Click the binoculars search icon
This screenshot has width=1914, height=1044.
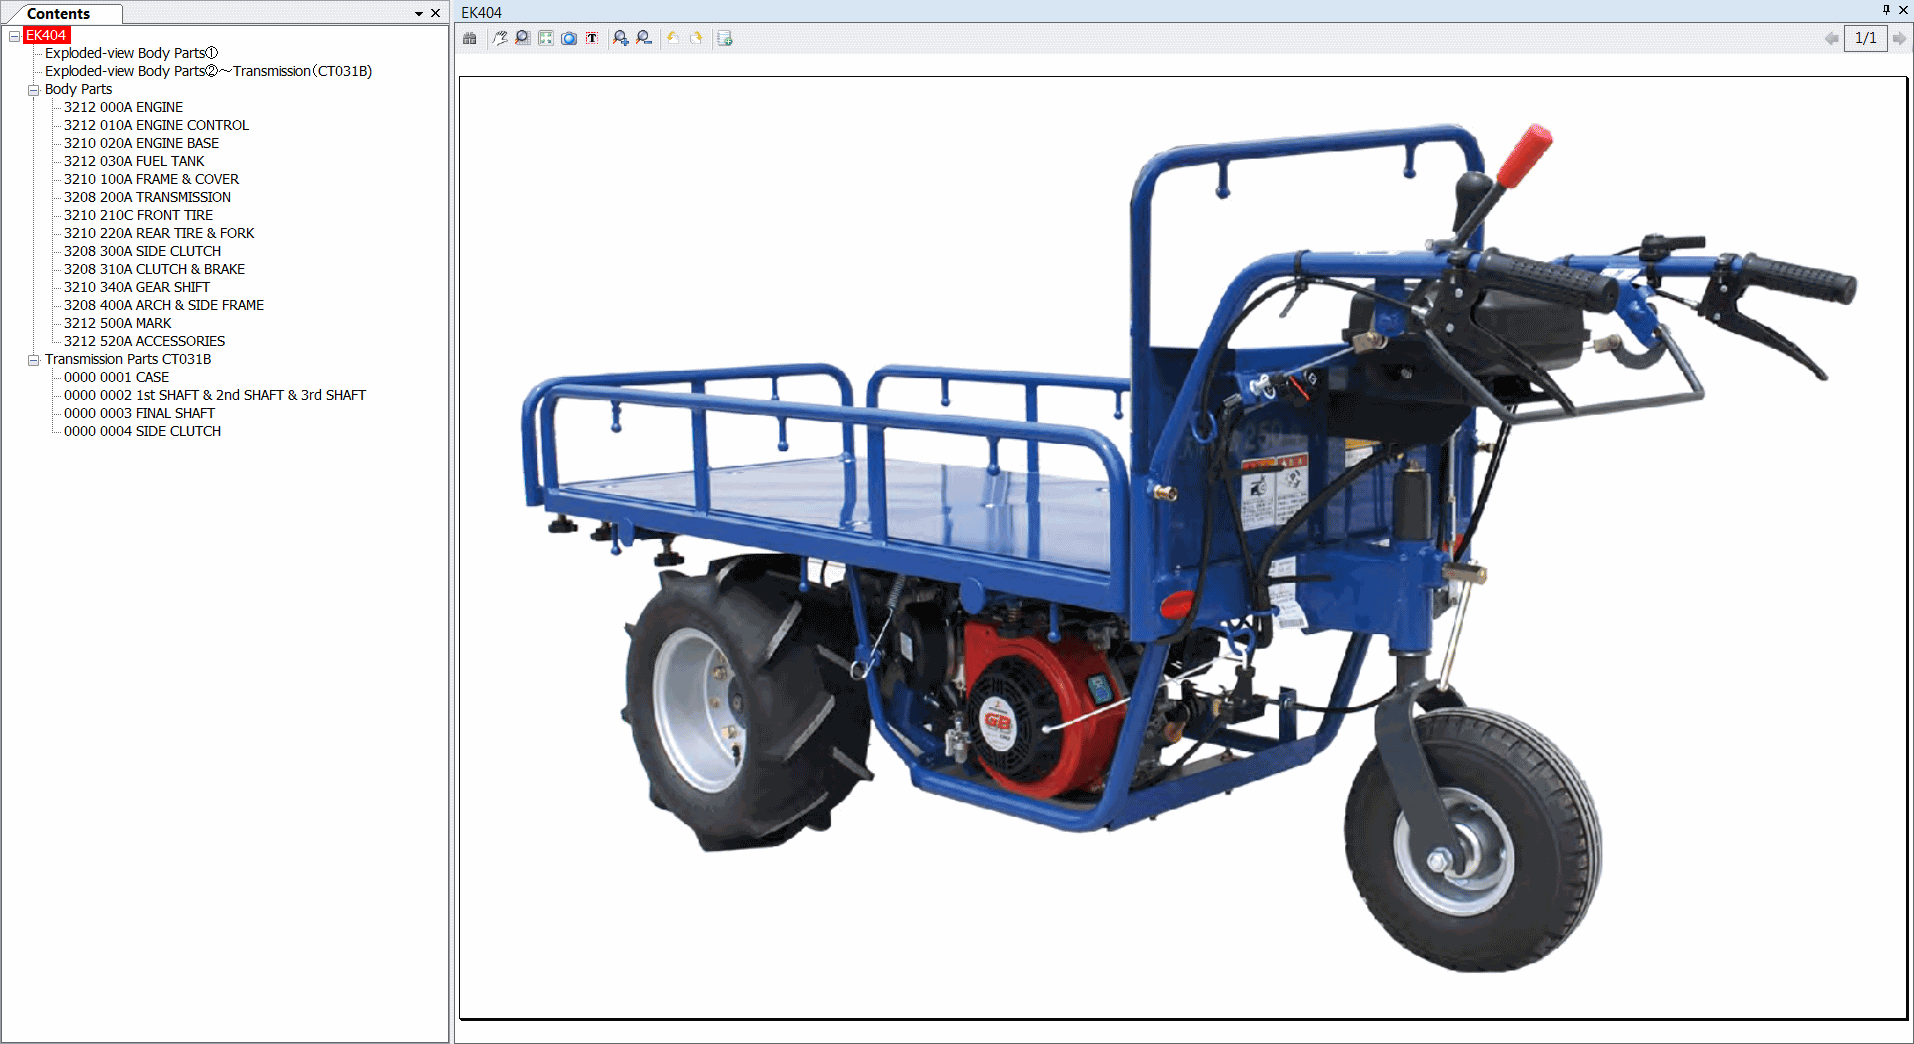coord(470,38)
